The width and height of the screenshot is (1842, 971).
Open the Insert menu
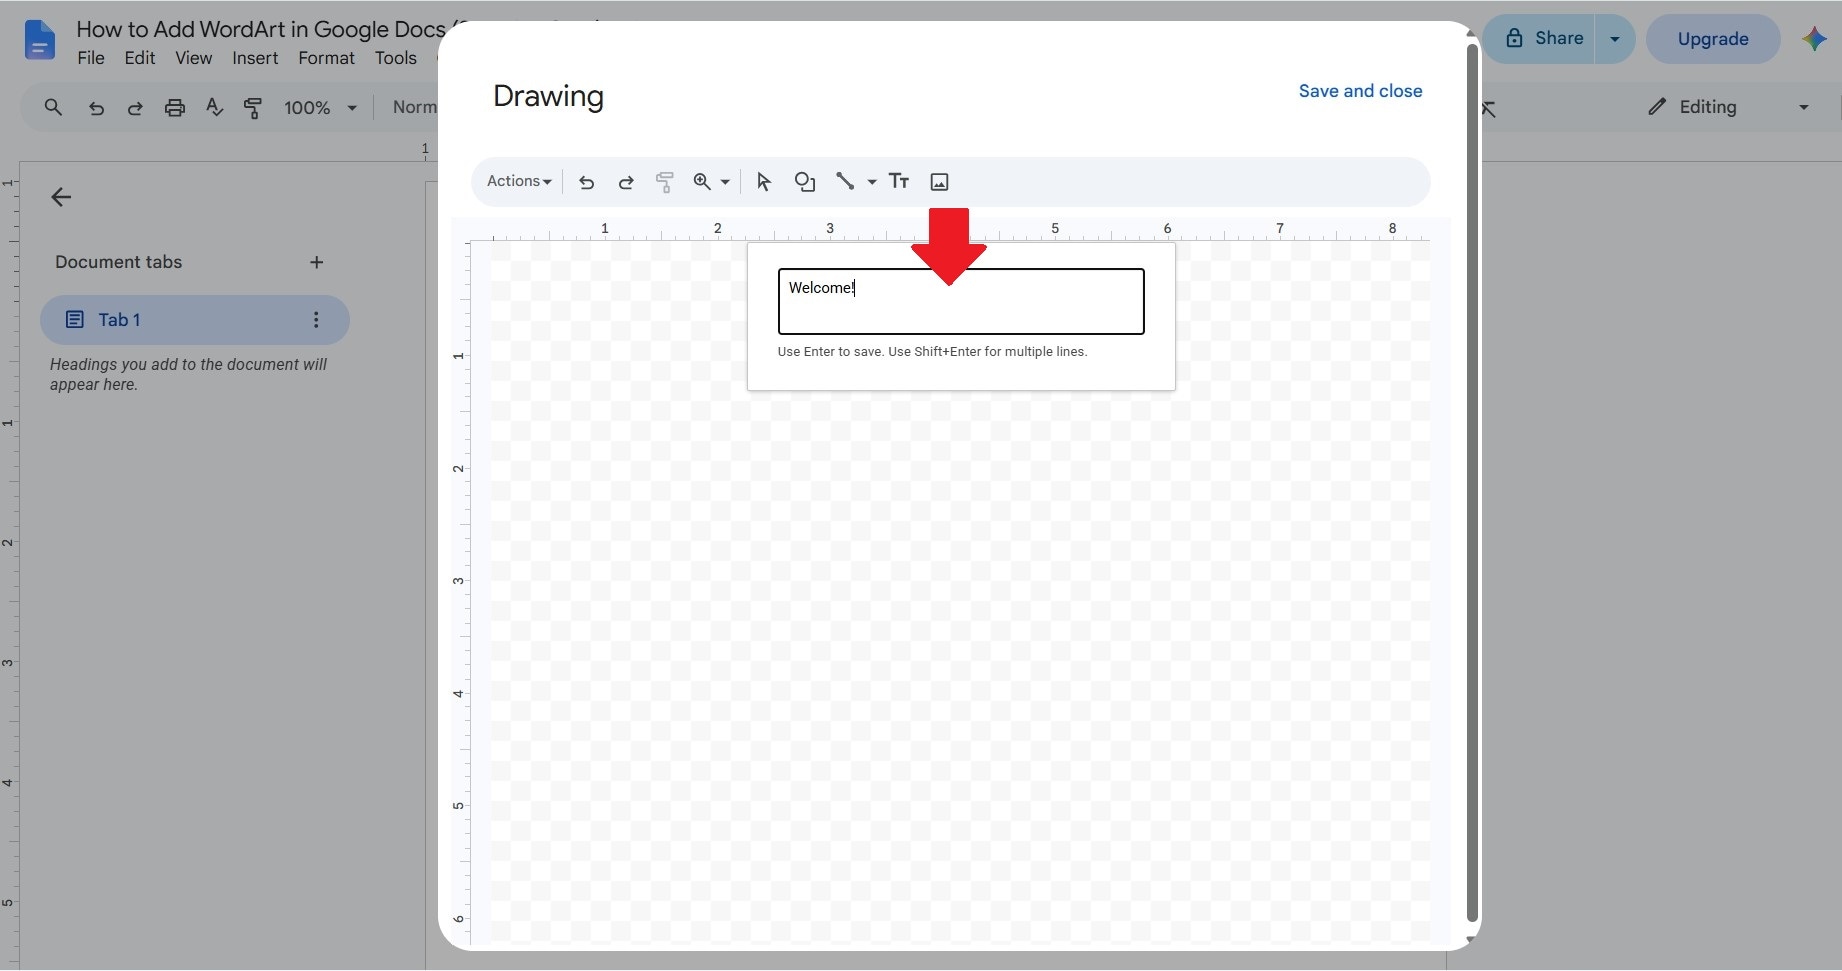click(x=255, y=58)
